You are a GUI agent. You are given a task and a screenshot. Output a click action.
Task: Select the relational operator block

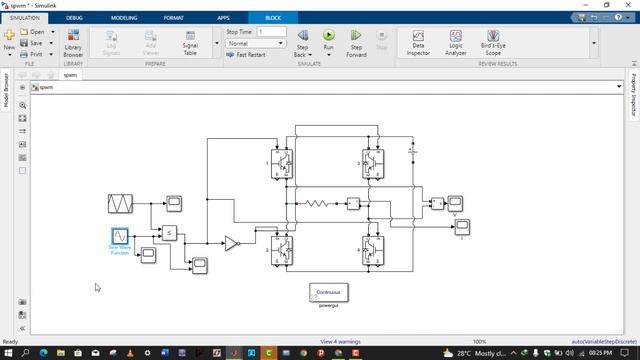(169, 233)
